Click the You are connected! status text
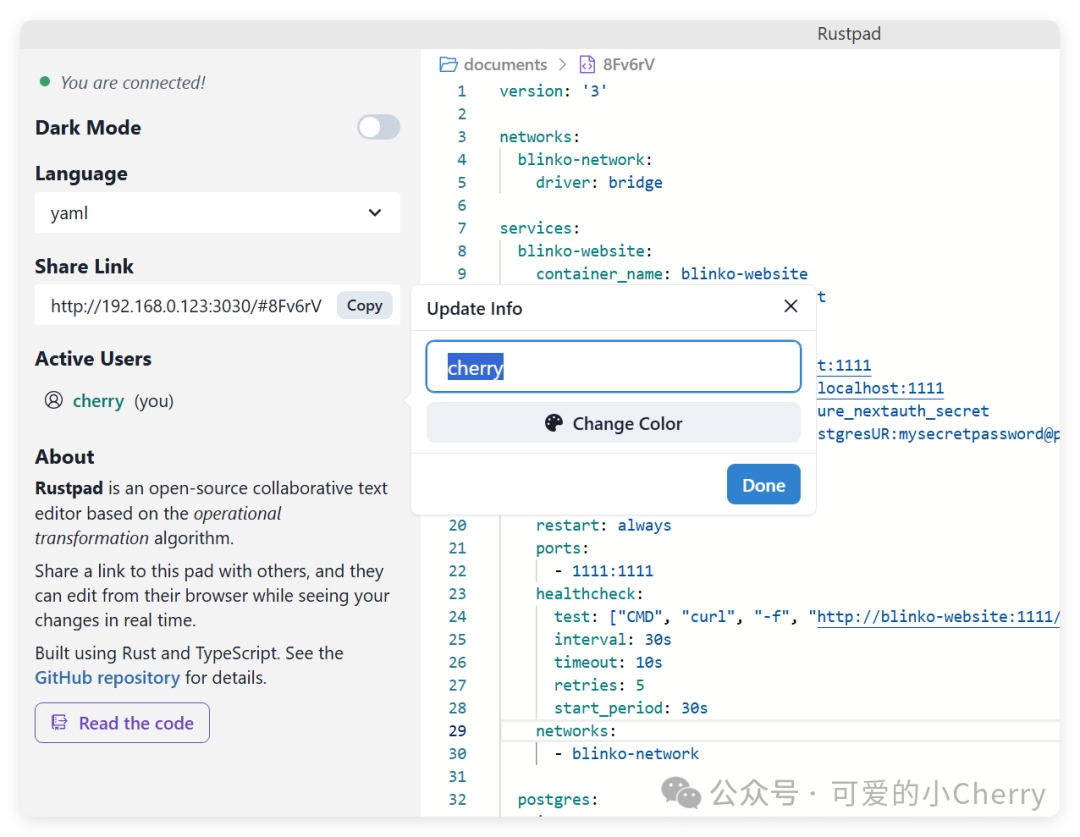1080x837 pixels. coord(133,83)
